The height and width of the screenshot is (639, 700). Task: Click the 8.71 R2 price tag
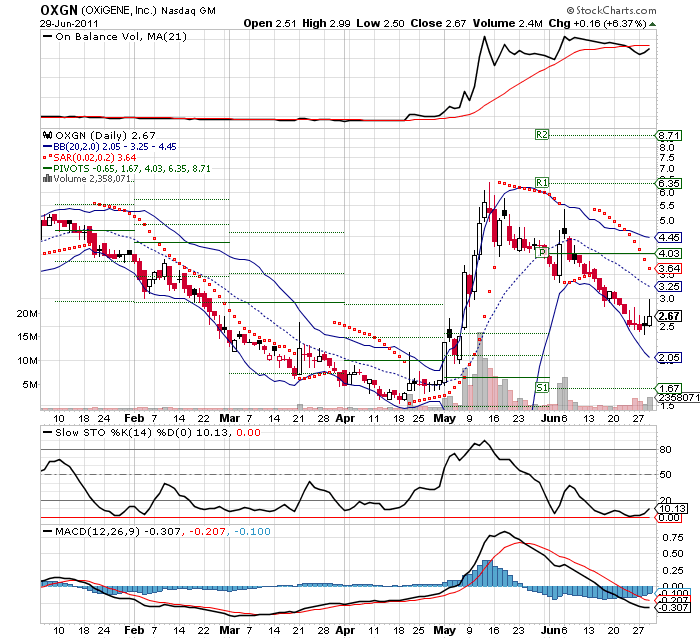[x=669, y=135]
